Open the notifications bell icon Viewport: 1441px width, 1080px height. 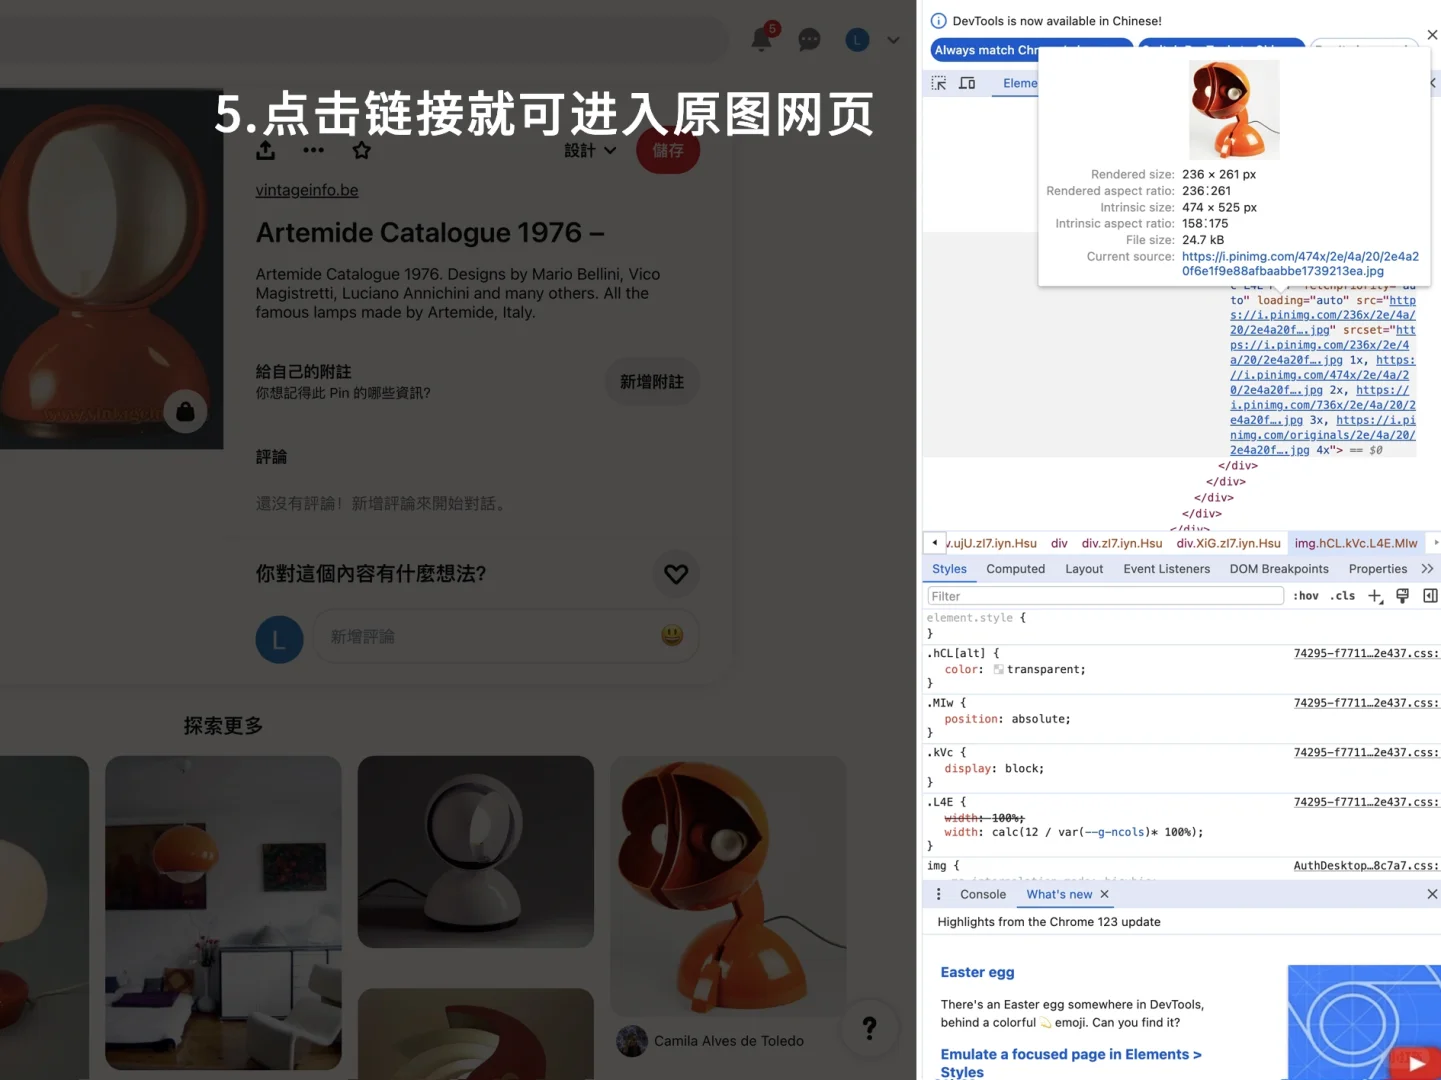(761, 39)
